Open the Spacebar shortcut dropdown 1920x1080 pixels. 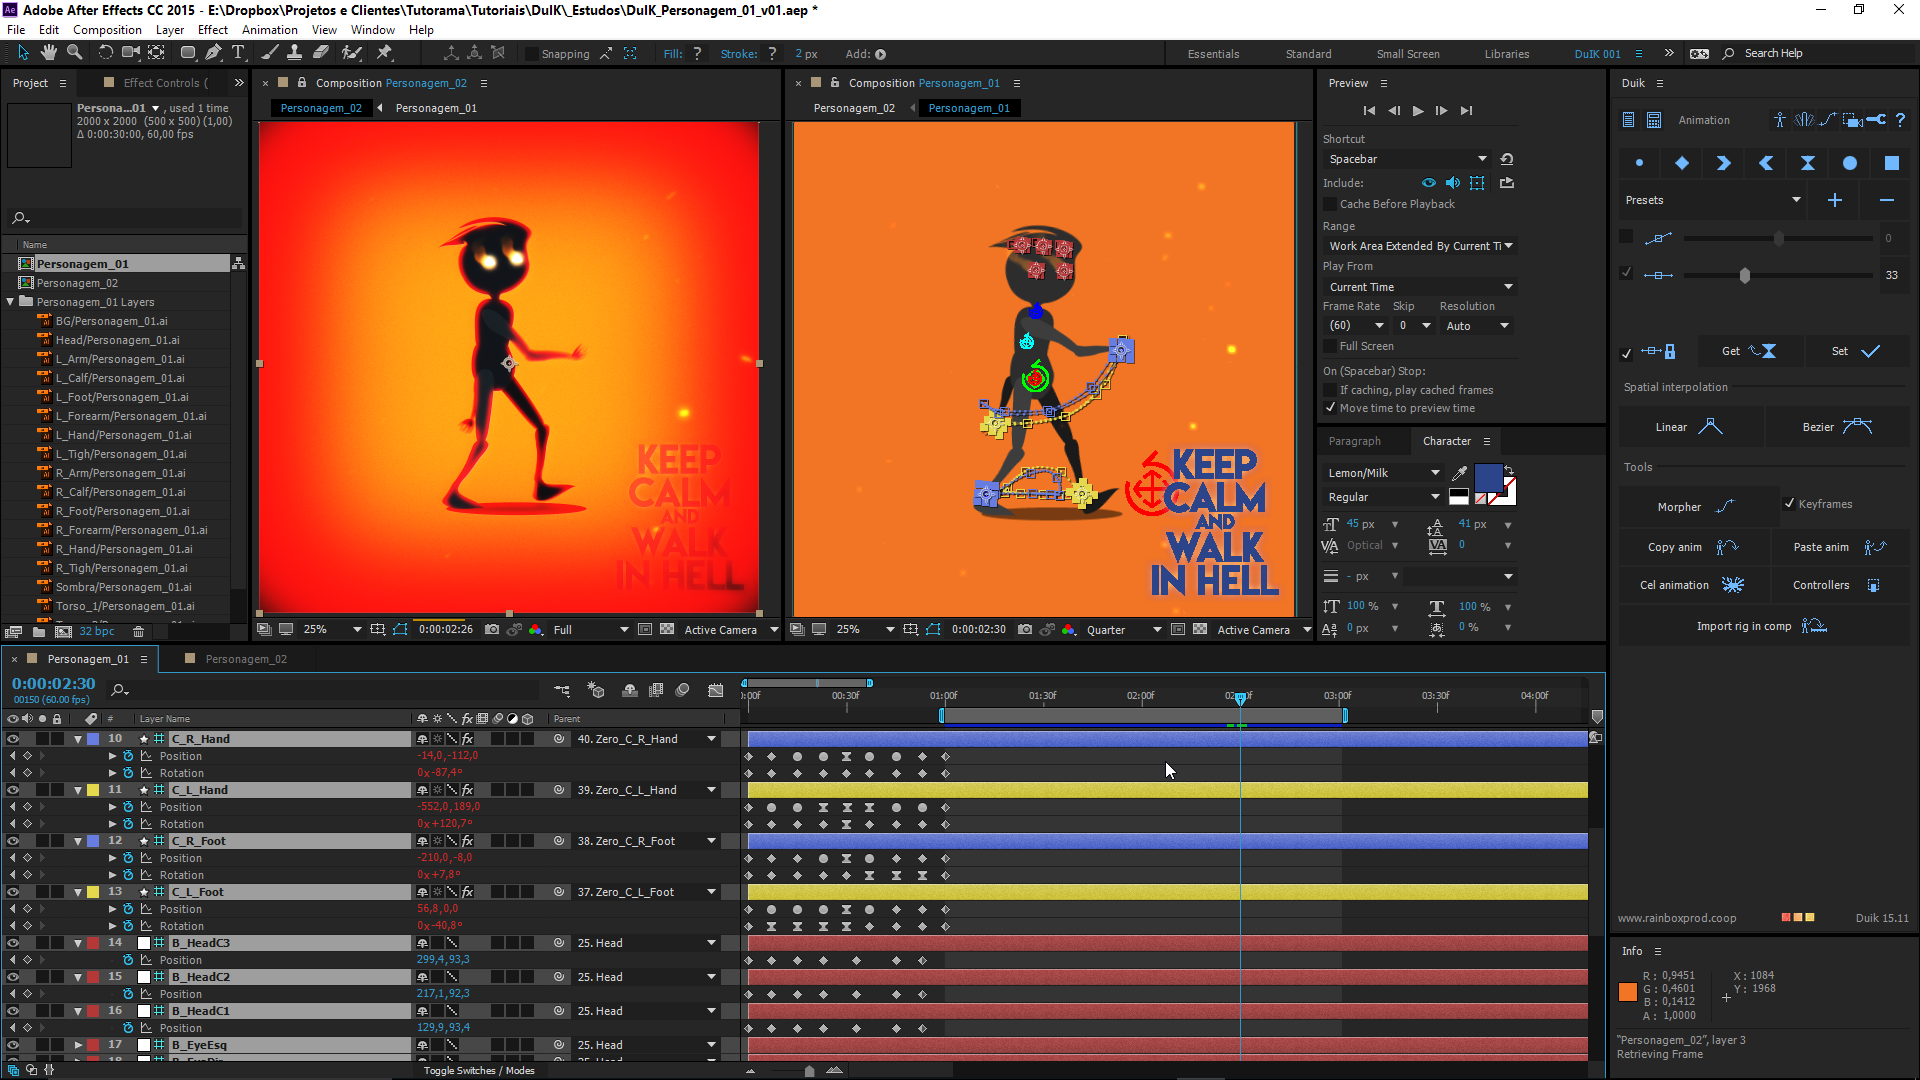(1482, 159)
